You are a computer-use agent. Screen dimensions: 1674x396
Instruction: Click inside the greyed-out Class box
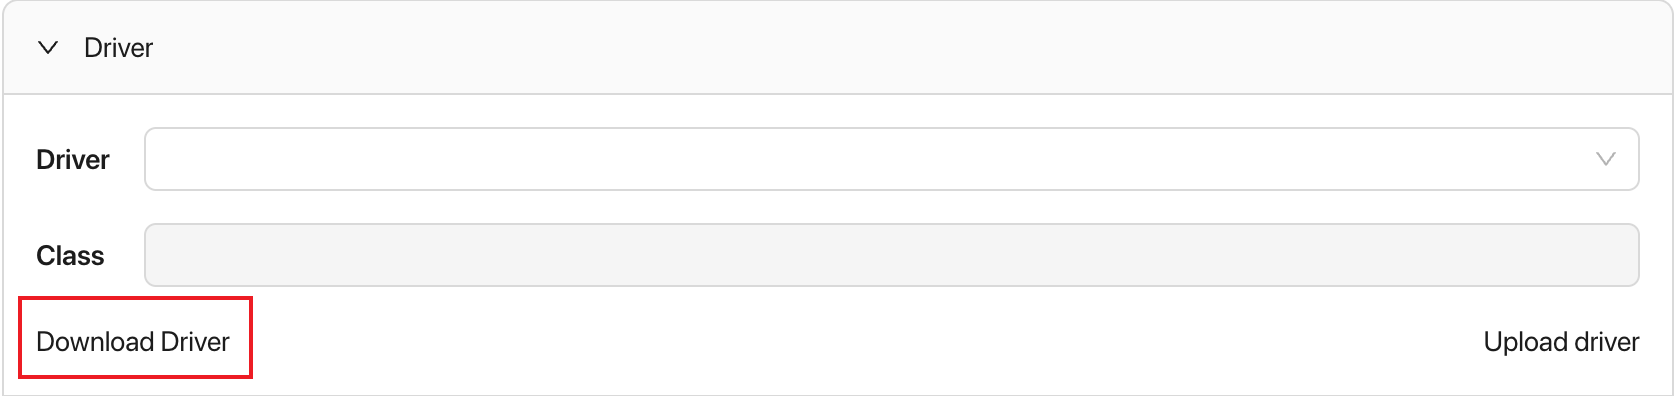[x=891, y=255]
